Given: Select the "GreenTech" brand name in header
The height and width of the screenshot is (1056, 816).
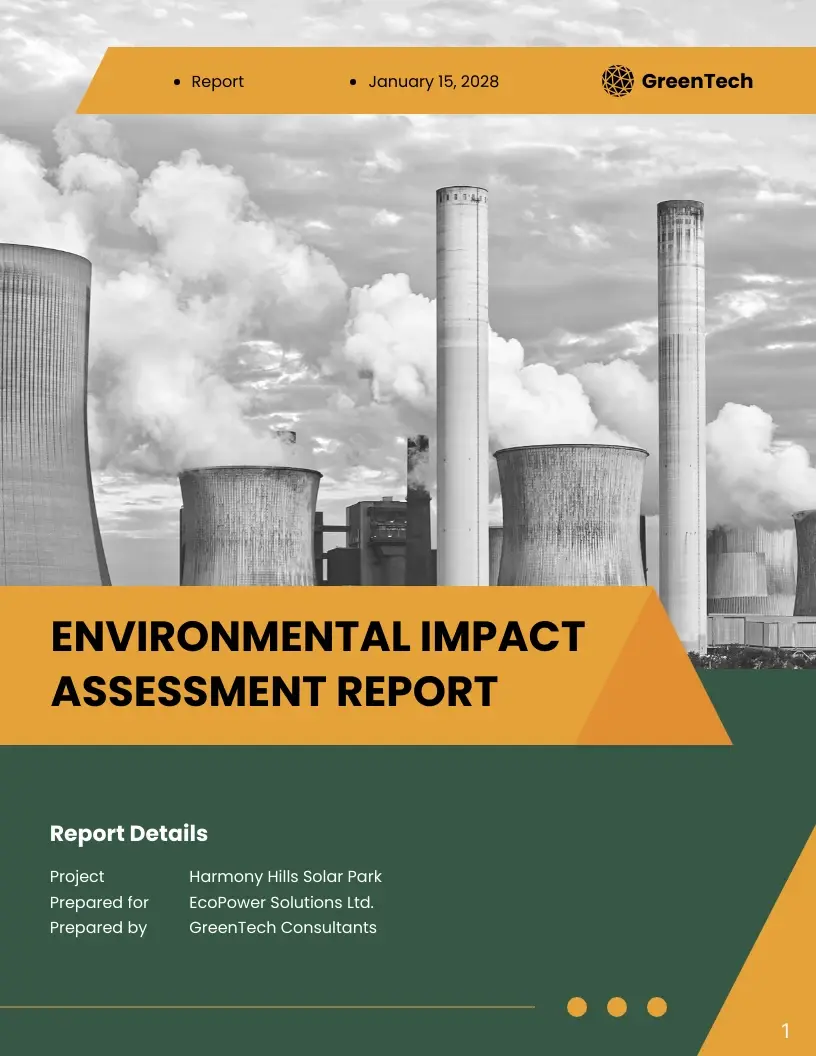Looking at the screenshot, I should 697,81.
